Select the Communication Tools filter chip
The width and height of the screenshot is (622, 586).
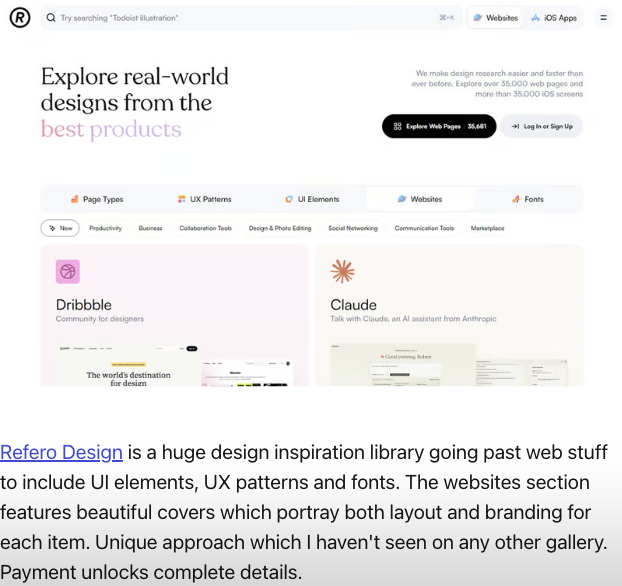tap(424, 228)
